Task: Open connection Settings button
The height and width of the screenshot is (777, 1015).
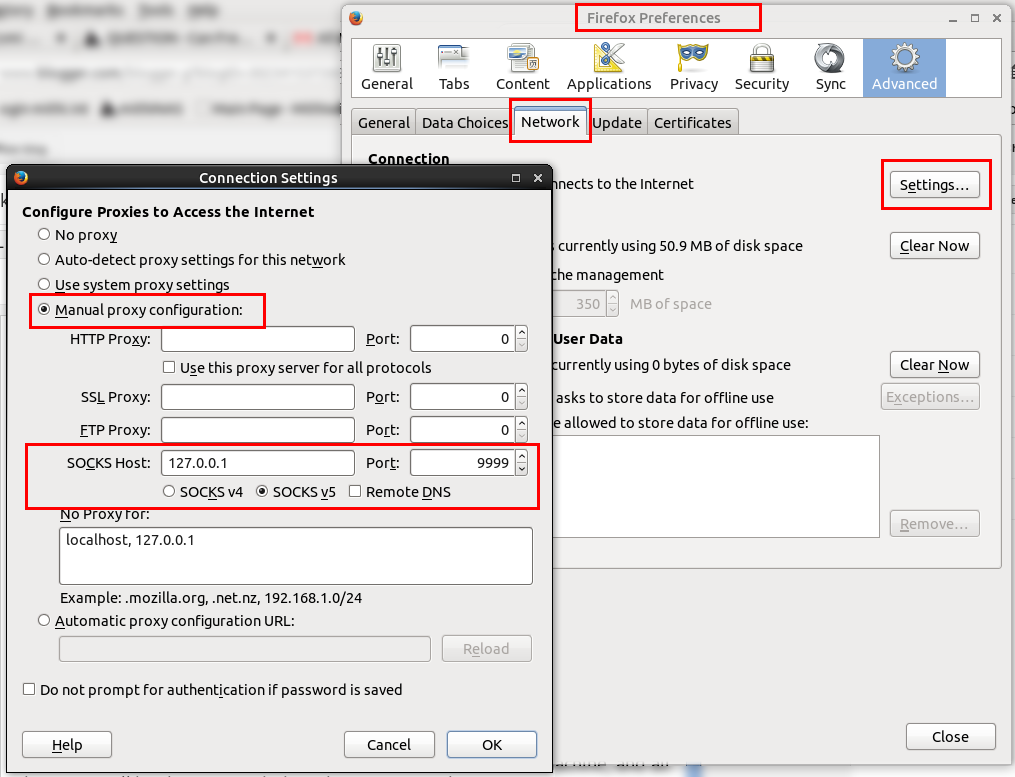Action: tap(935, 185)
